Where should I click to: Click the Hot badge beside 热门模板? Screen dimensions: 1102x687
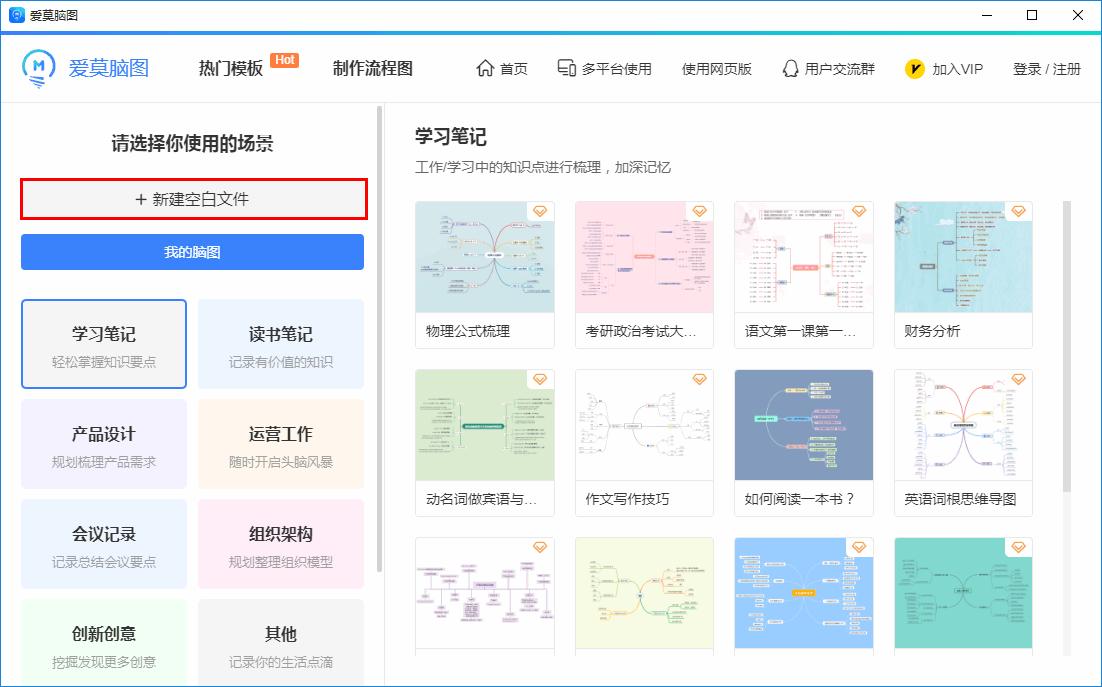click(x=285, y=60)
